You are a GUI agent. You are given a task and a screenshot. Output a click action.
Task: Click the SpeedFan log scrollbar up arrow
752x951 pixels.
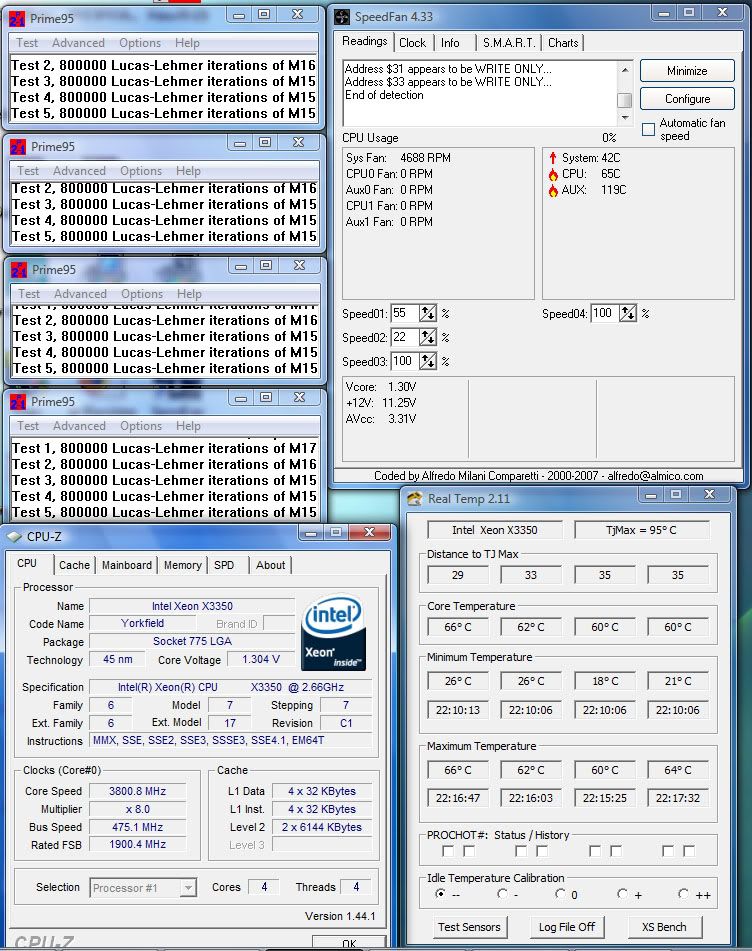pos(625,70)
